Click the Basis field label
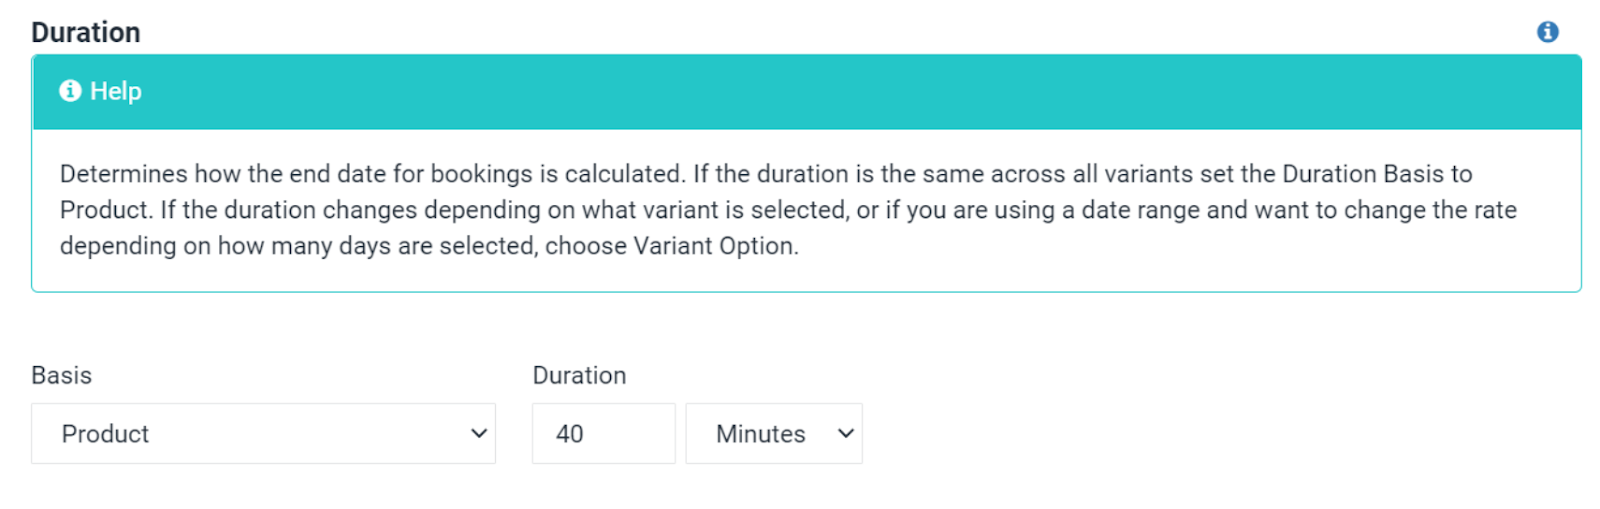Image resolution: width=1600 pixels, height=509 pixels. pyautogui.click(x=62, y=376)
